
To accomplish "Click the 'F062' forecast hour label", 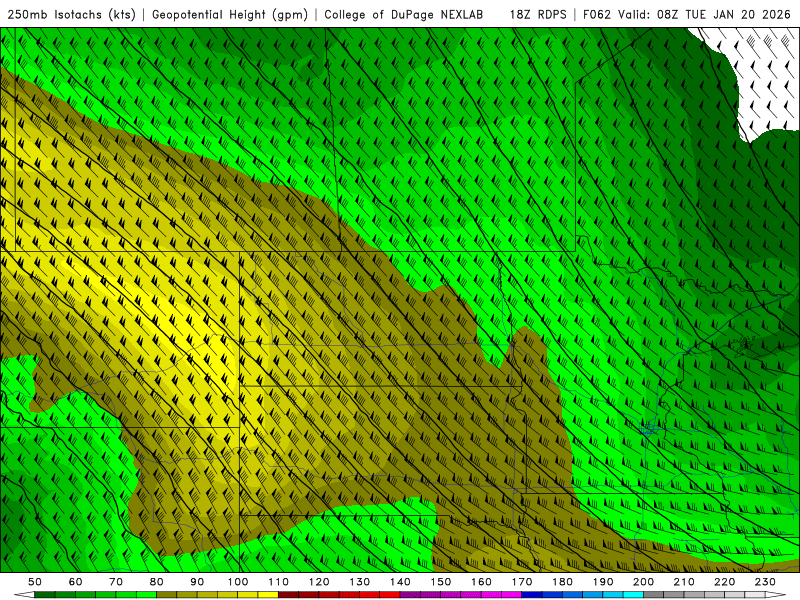I will [x=597, y=15].
